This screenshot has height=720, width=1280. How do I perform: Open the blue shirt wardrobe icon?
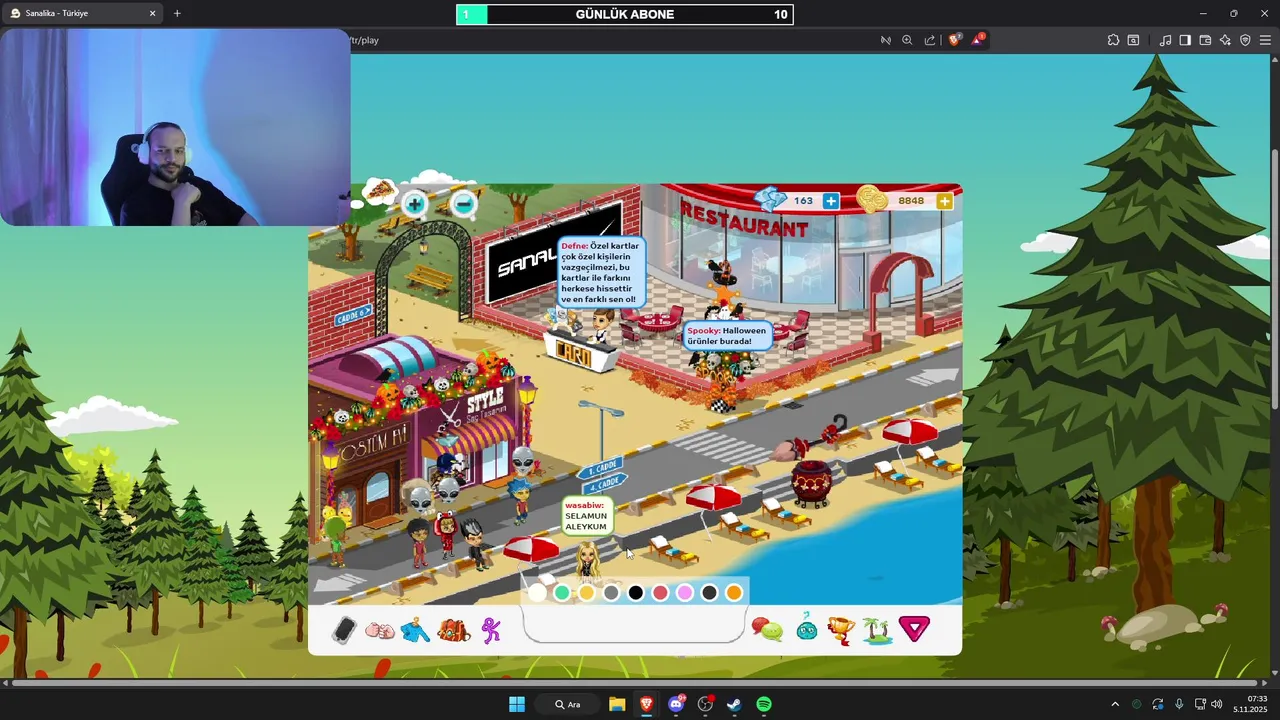click(416, 630)
